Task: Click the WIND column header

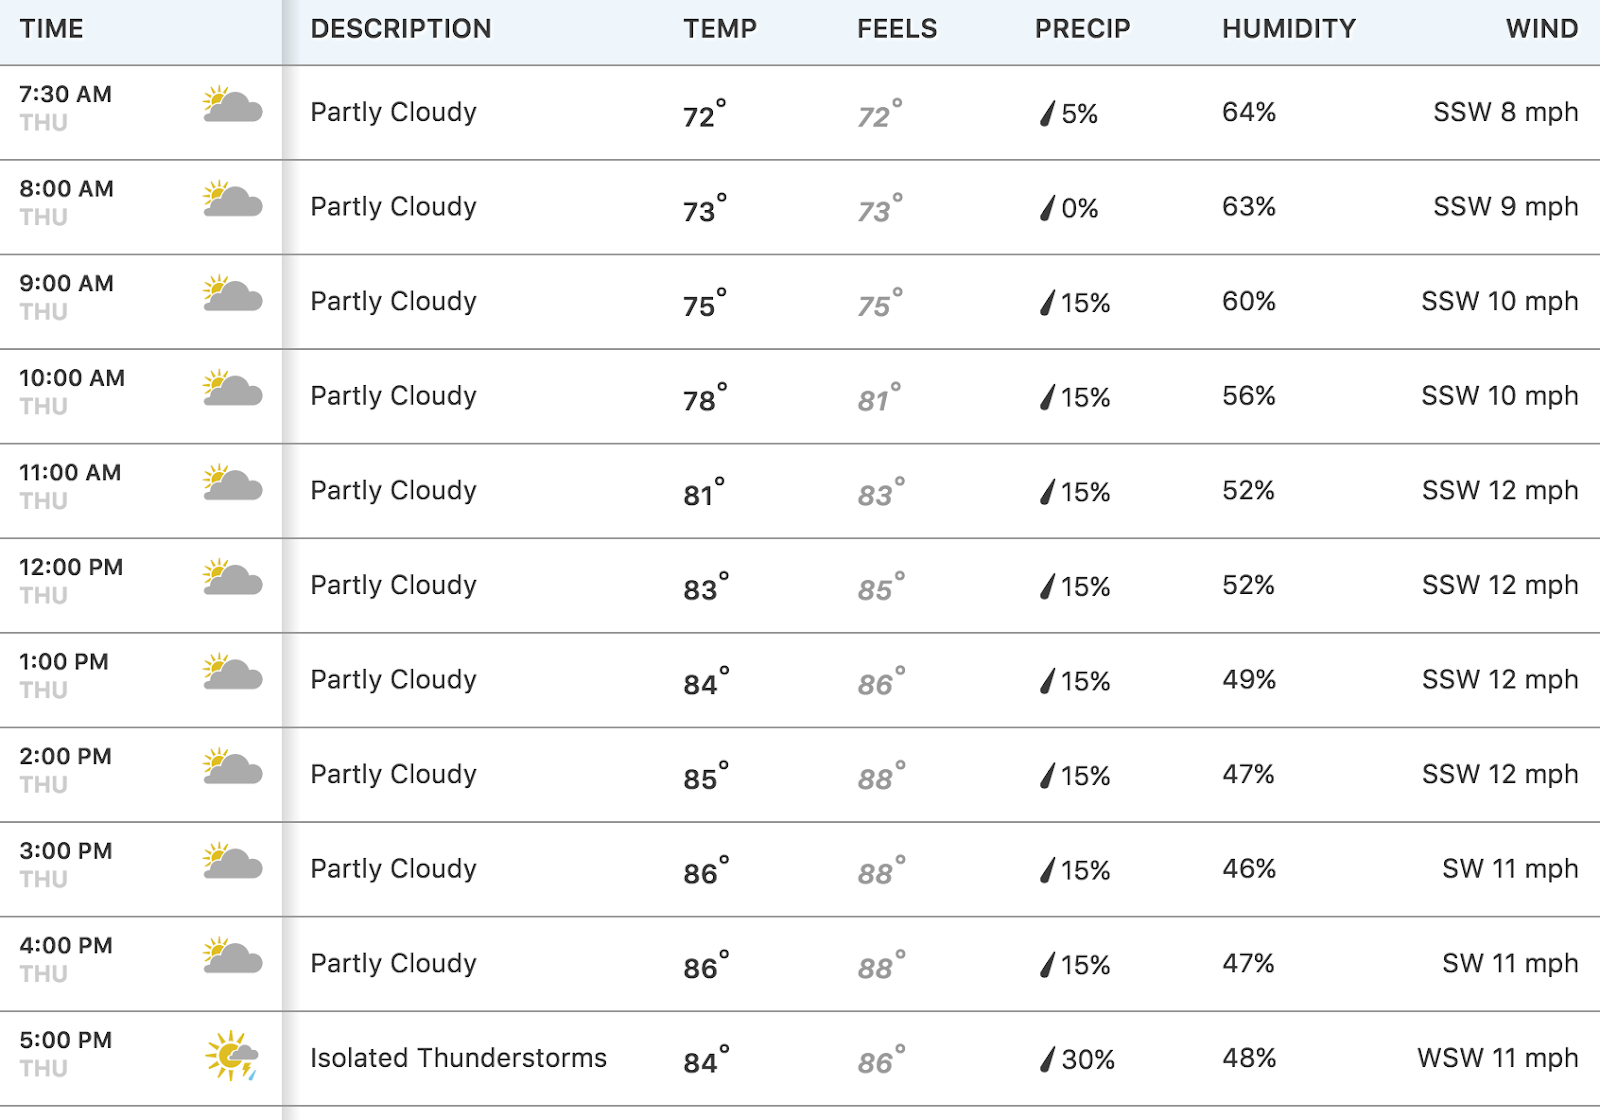Action: (x=1542, y=29)
